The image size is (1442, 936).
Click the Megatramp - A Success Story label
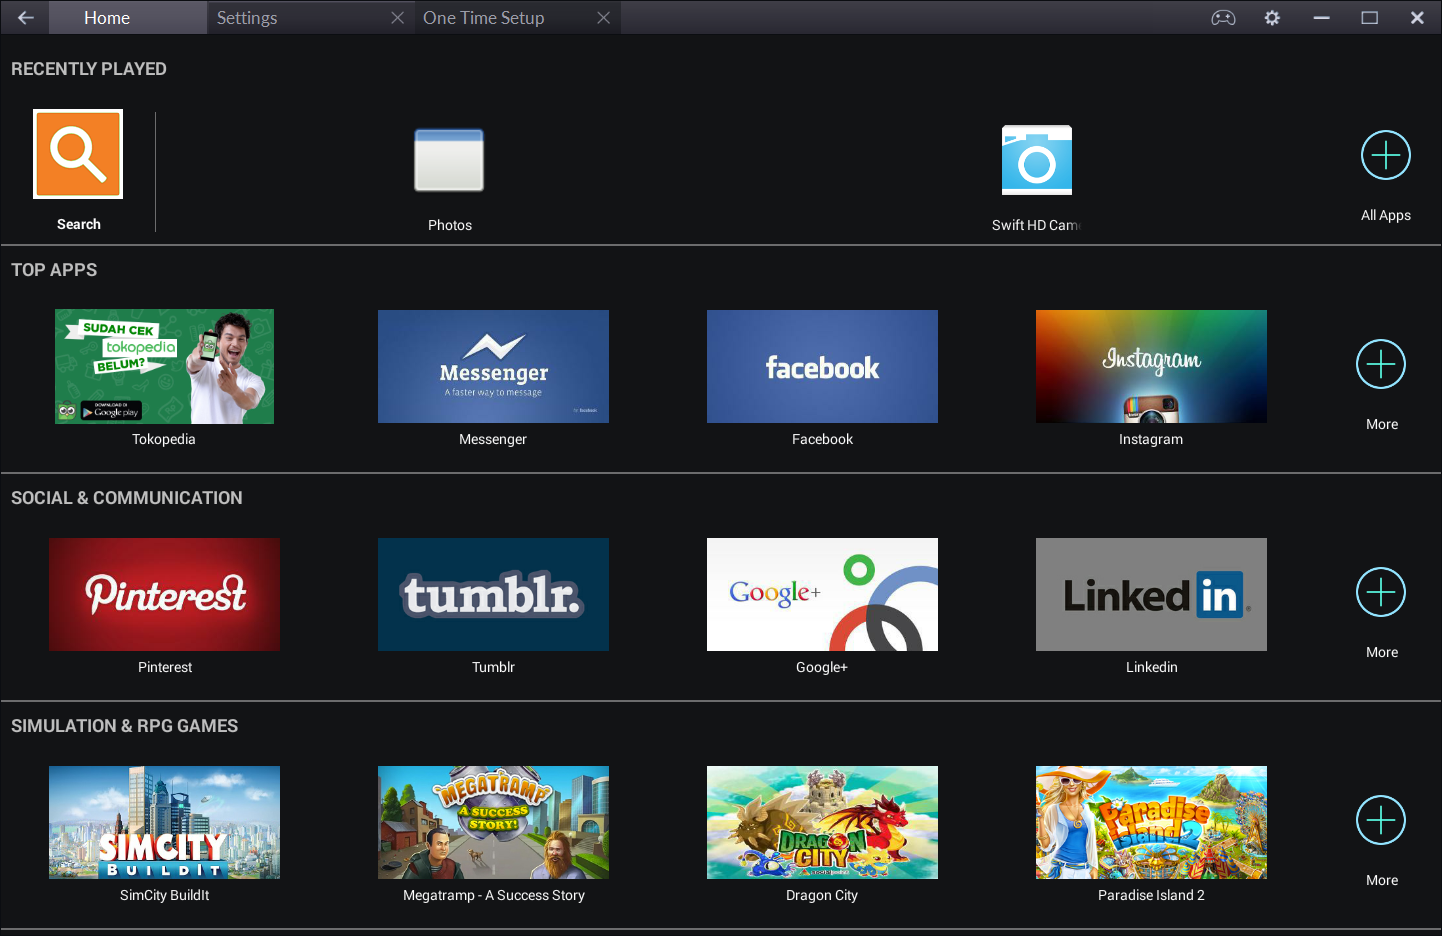494,895
